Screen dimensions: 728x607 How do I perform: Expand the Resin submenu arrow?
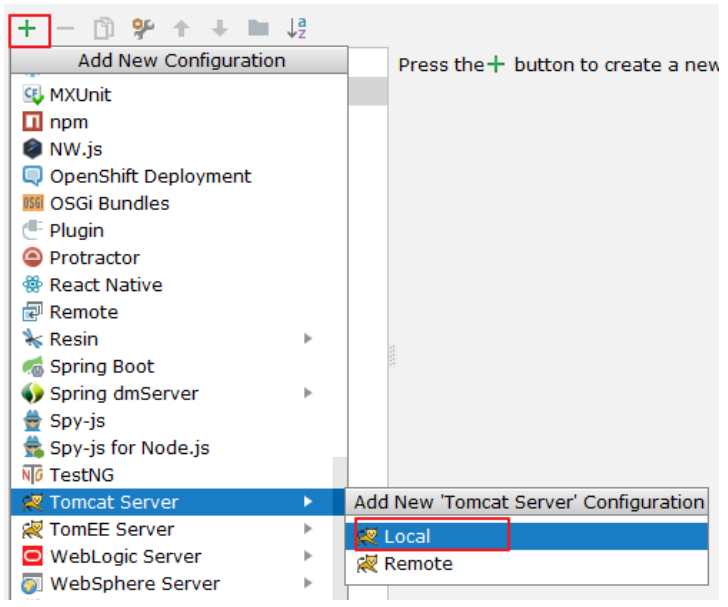(308, 339)
